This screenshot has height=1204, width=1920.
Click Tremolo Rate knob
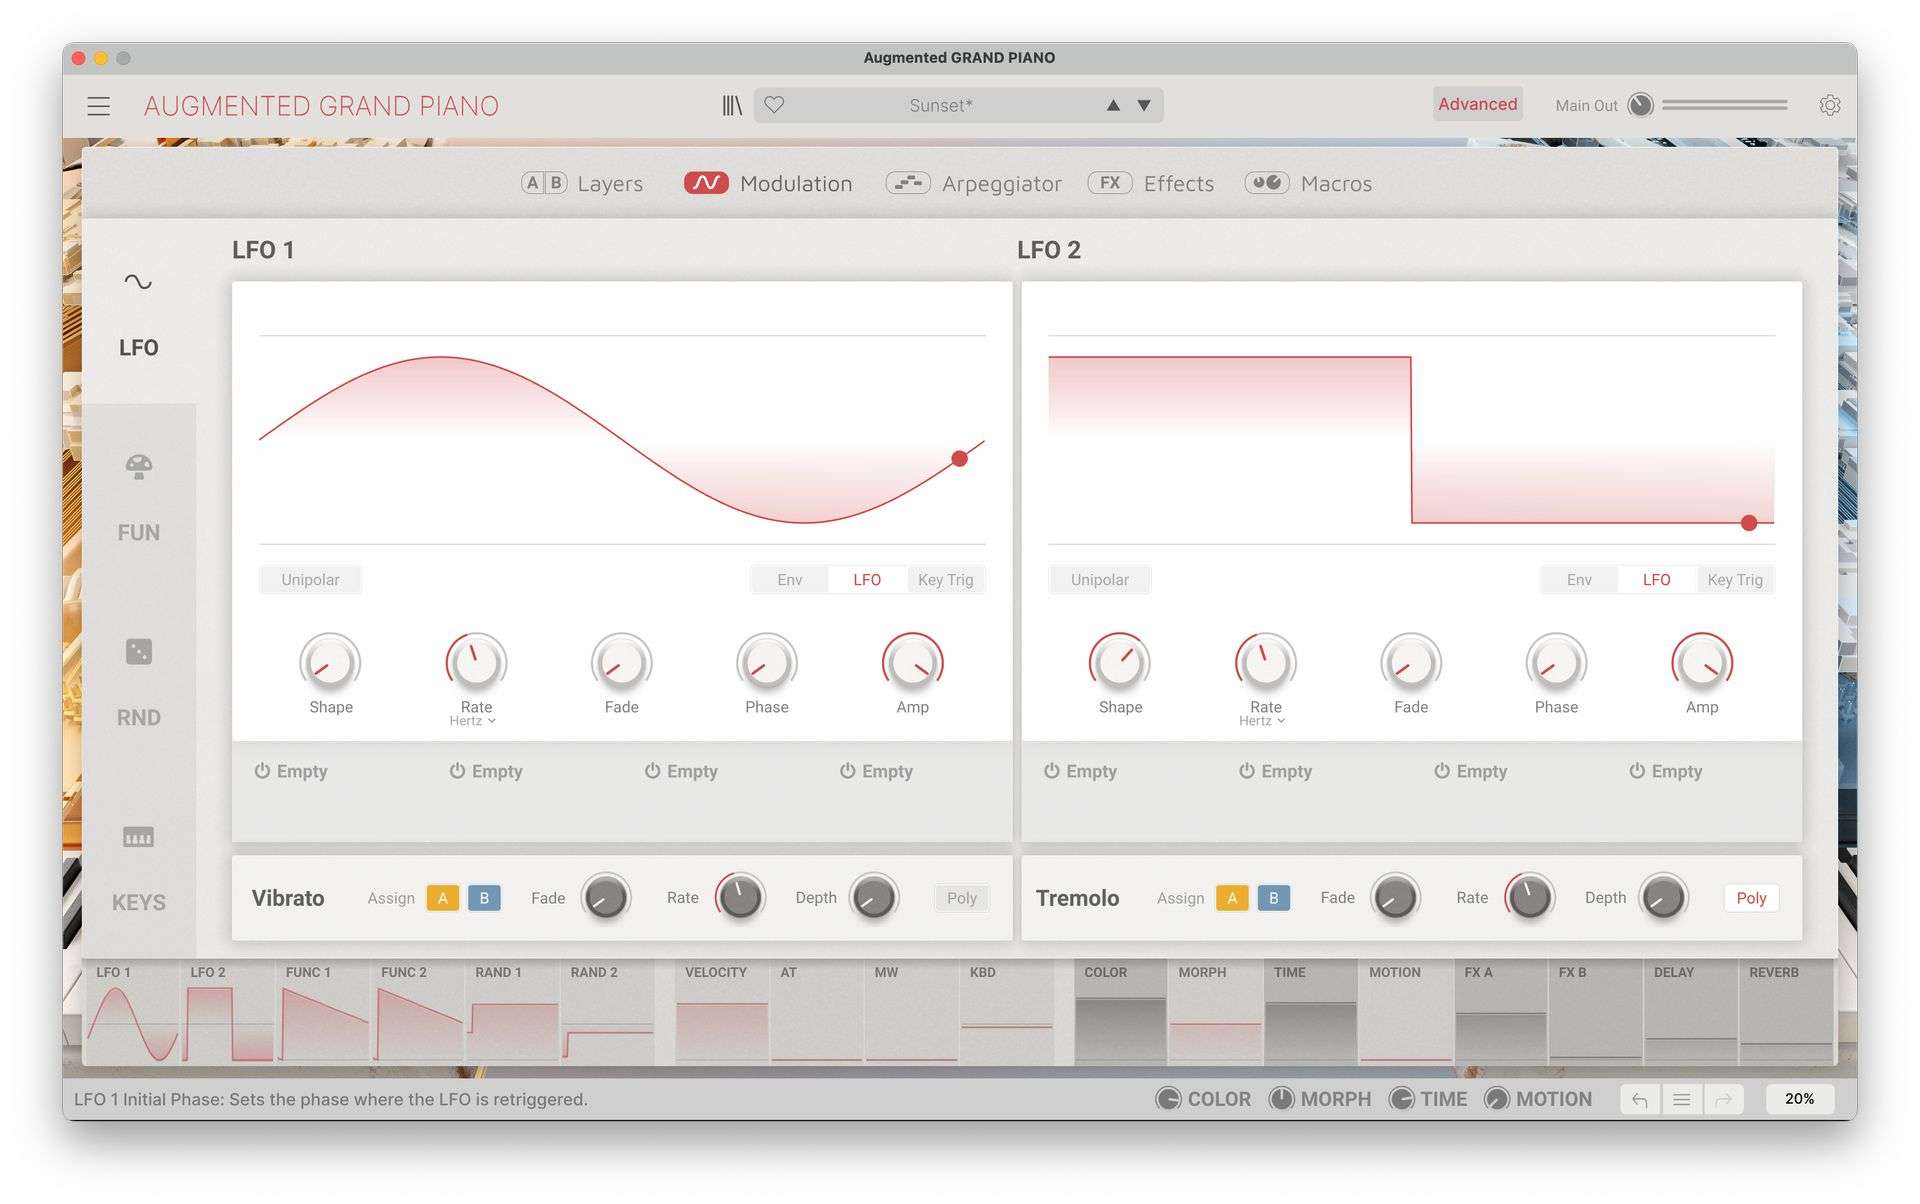pos(1530,897)
